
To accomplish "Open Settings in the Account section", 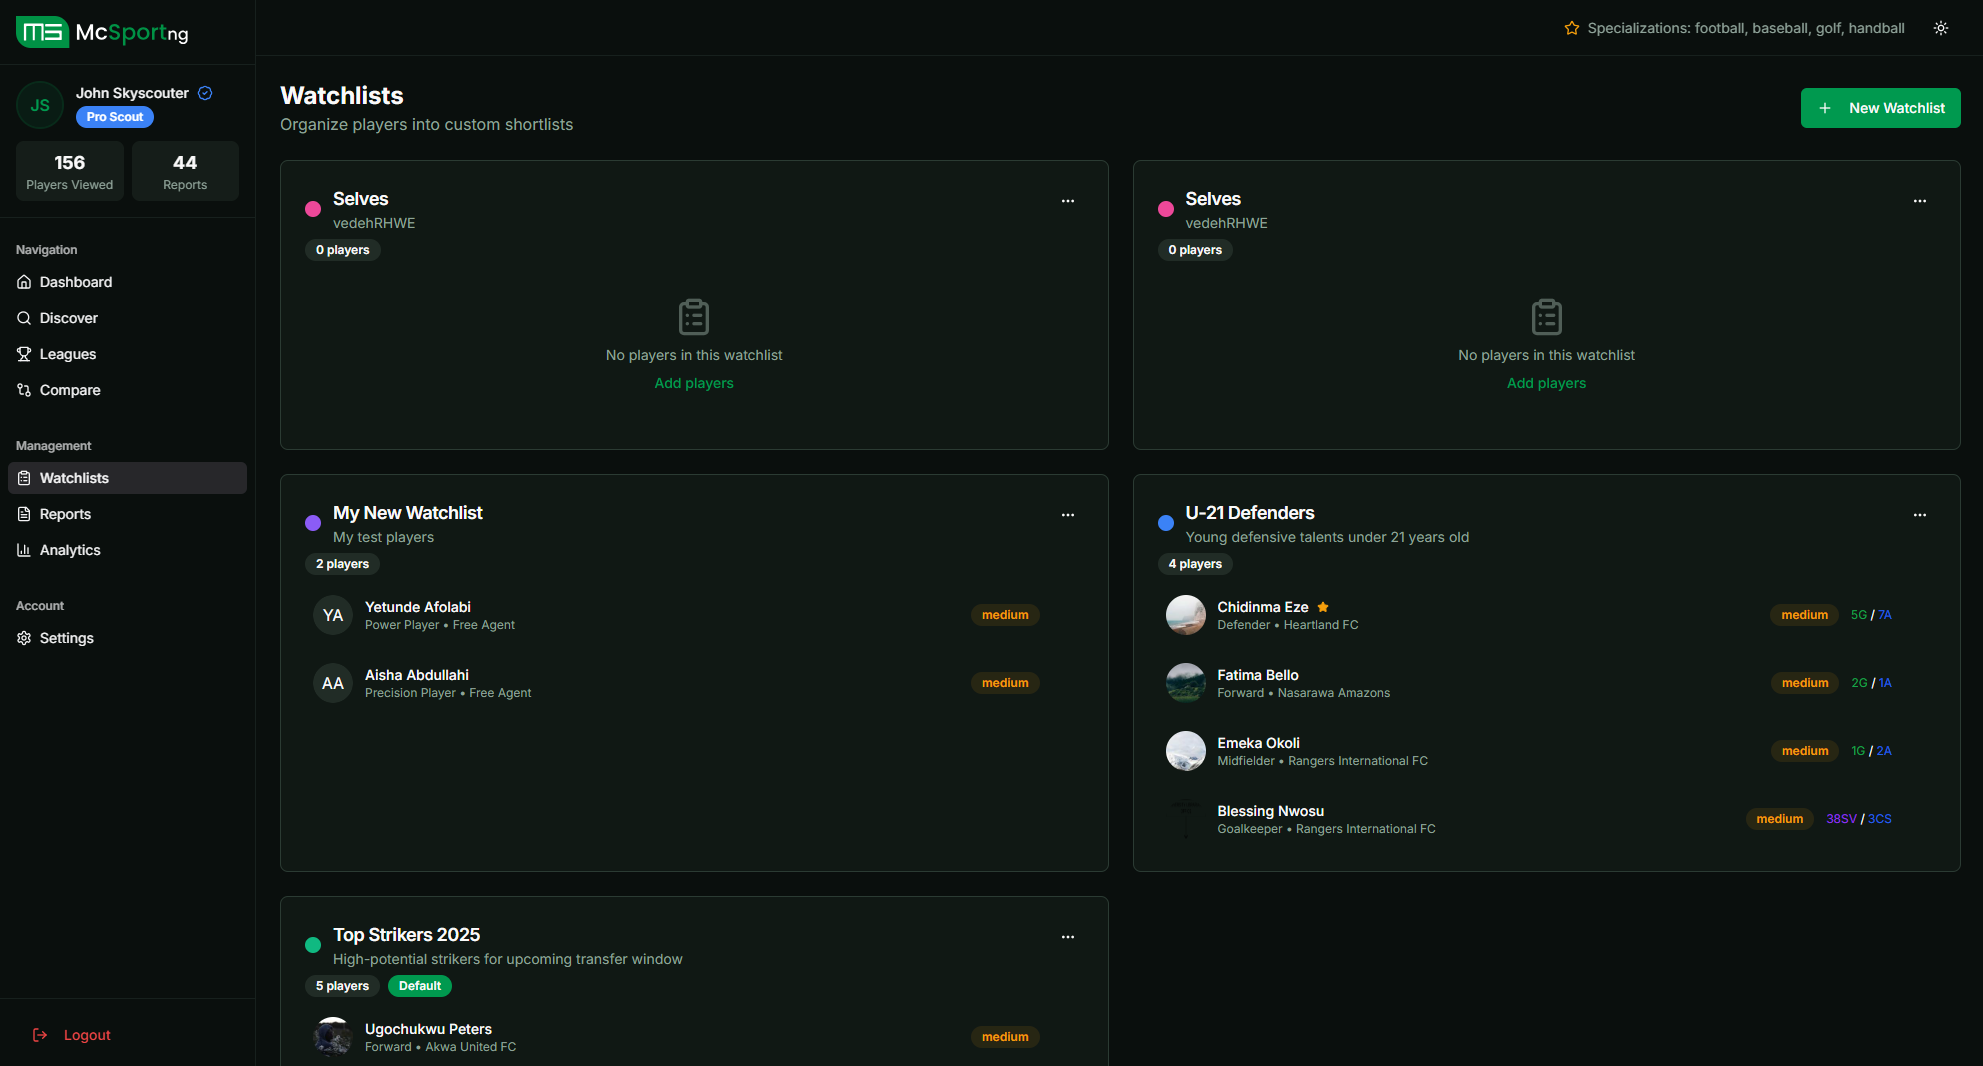I will click(x=66, y=638).
